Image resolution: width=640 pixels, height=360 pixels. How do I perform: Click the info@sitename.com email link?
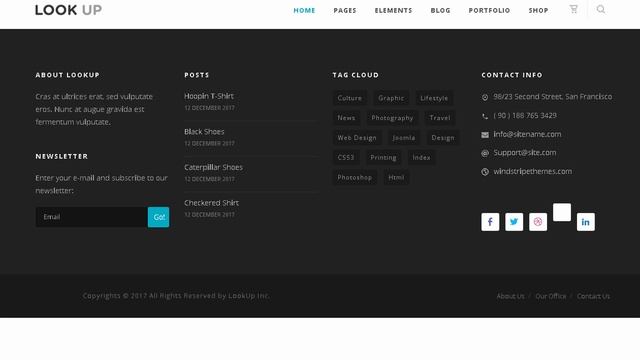pyautogui.click(x=527, y=134)
